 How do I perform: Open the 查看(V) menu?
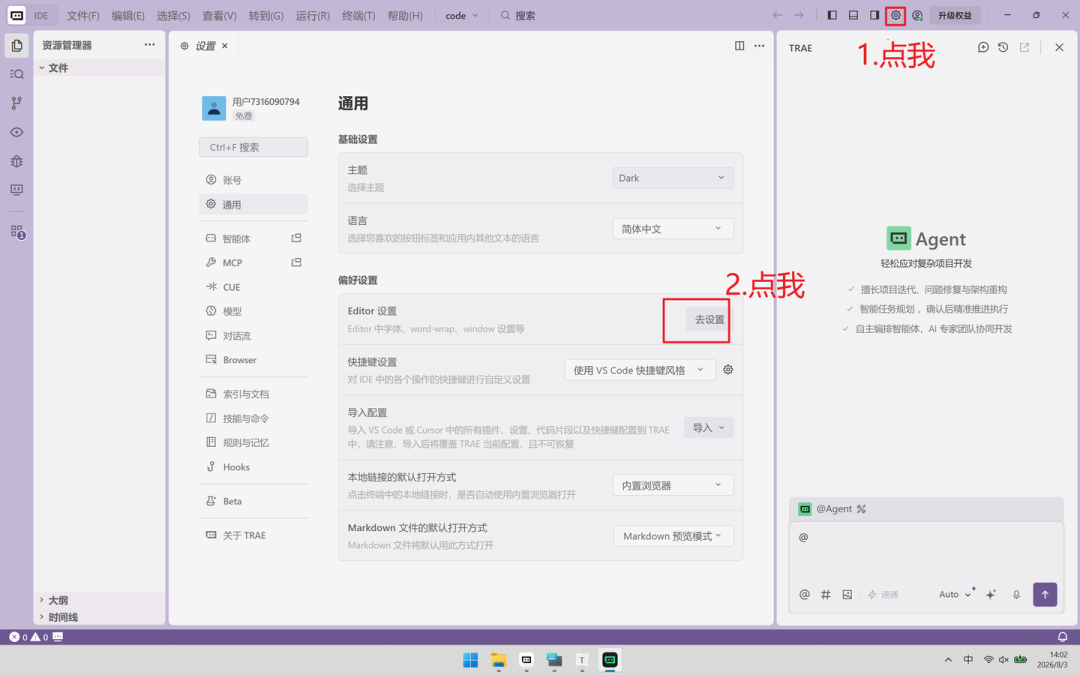tap(219, 15)
